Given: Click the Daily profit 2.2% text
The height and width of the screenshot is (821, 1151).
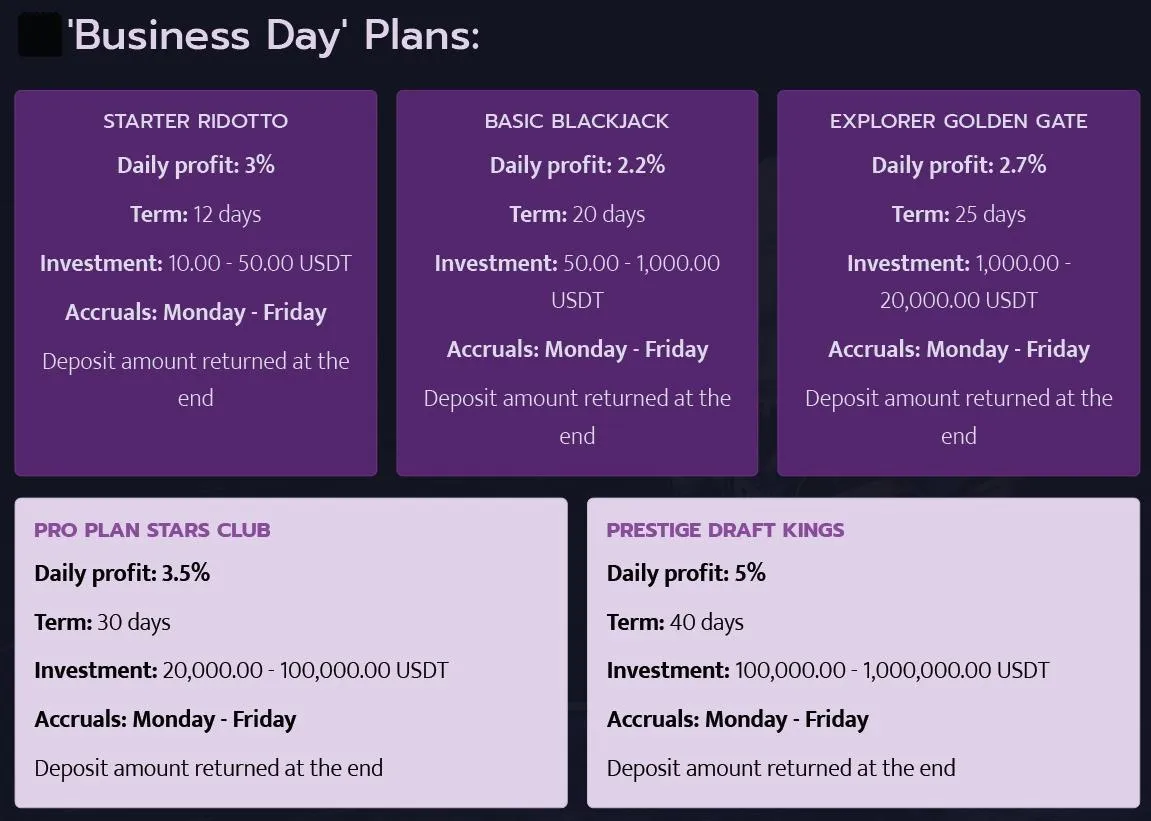Looking at the screenshot, I should (x=577, y=165).
